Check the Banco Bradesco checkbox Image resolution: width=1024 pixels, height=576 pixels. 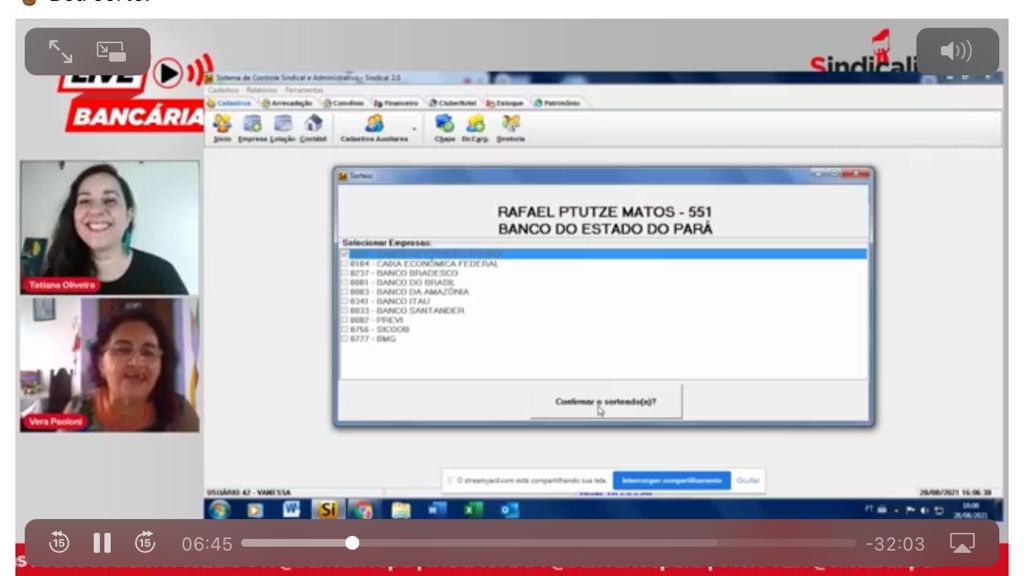click(345, 273)
